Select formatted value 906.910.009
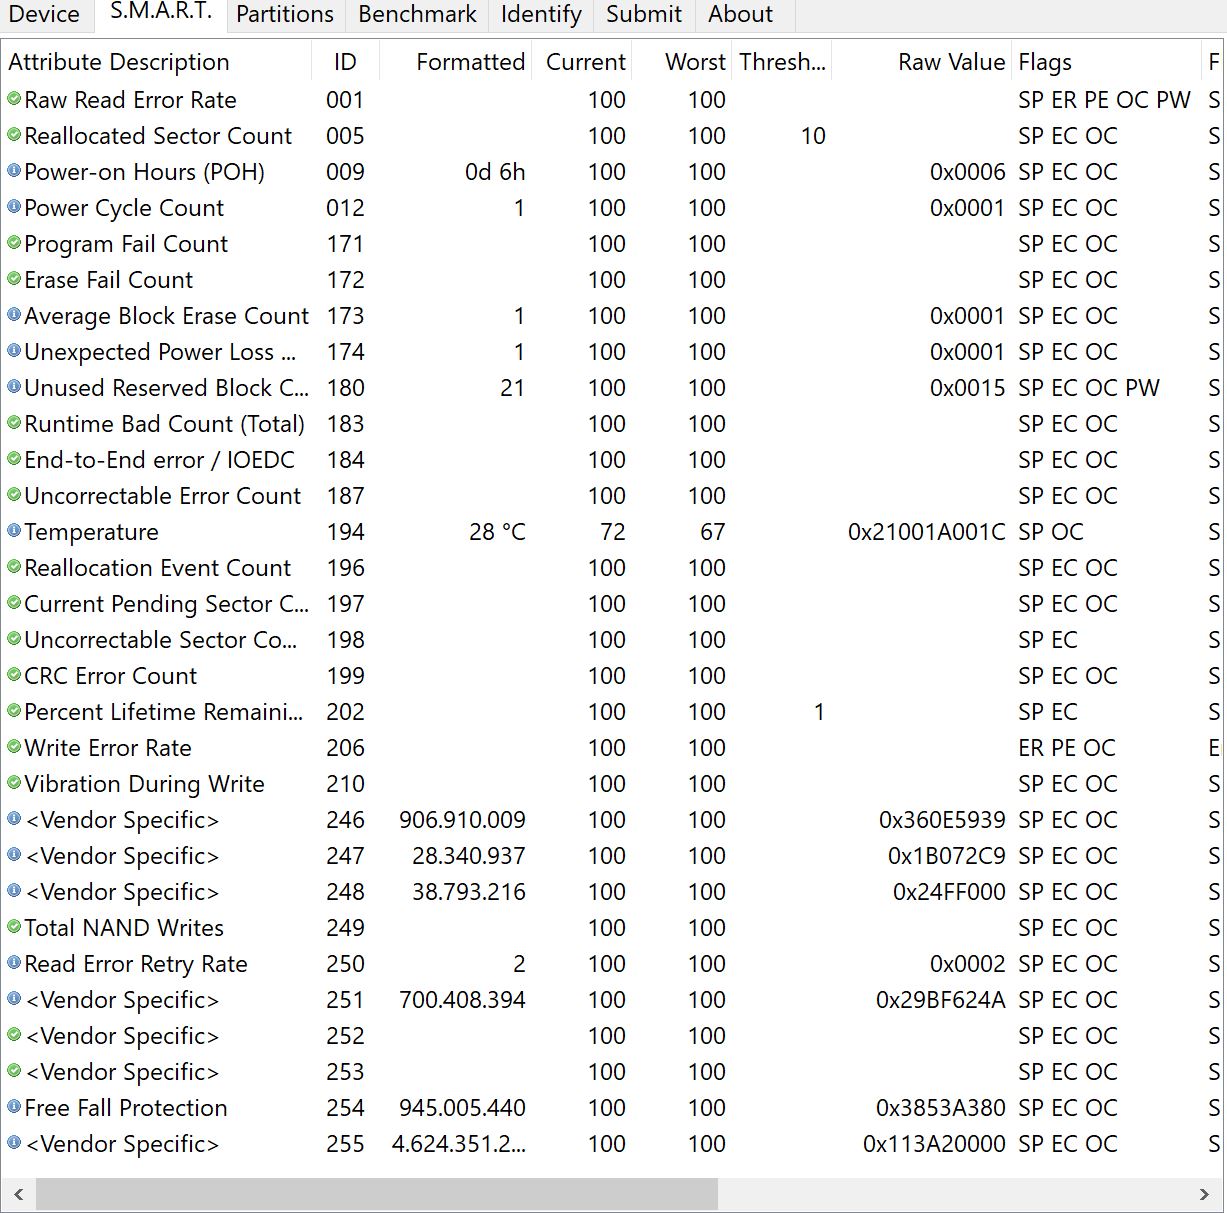The width and height of the screenshot is (1227, 1213). (x=462, y=820)
